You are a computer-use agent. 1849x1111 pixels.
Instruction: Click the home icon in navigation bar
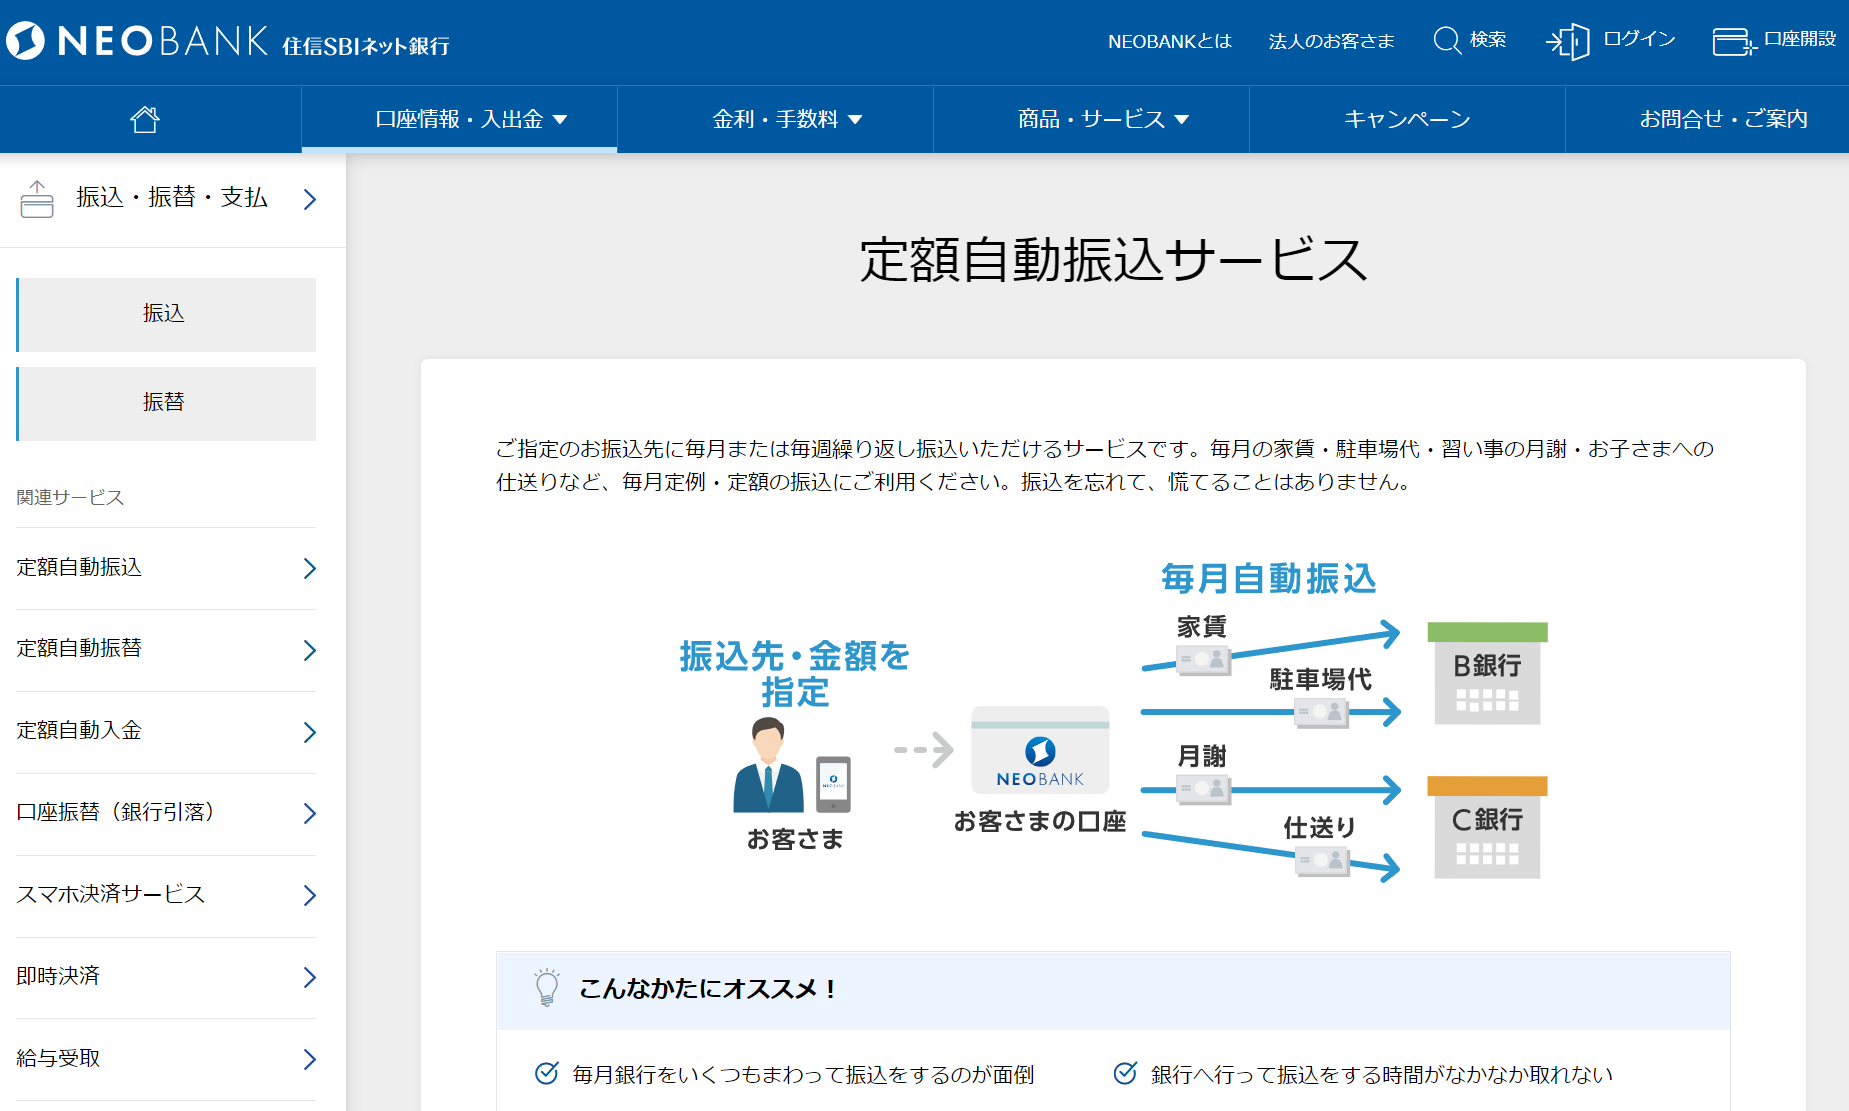(145, 120)
